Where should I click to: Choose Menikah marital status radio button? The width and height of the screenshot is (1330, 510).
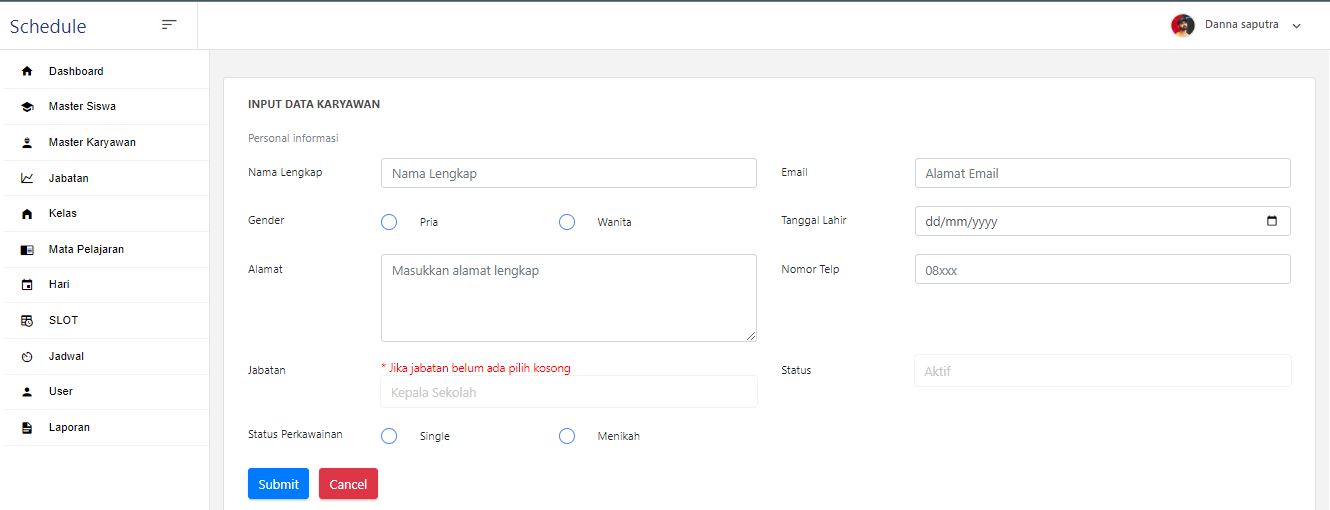coord(567,436)
